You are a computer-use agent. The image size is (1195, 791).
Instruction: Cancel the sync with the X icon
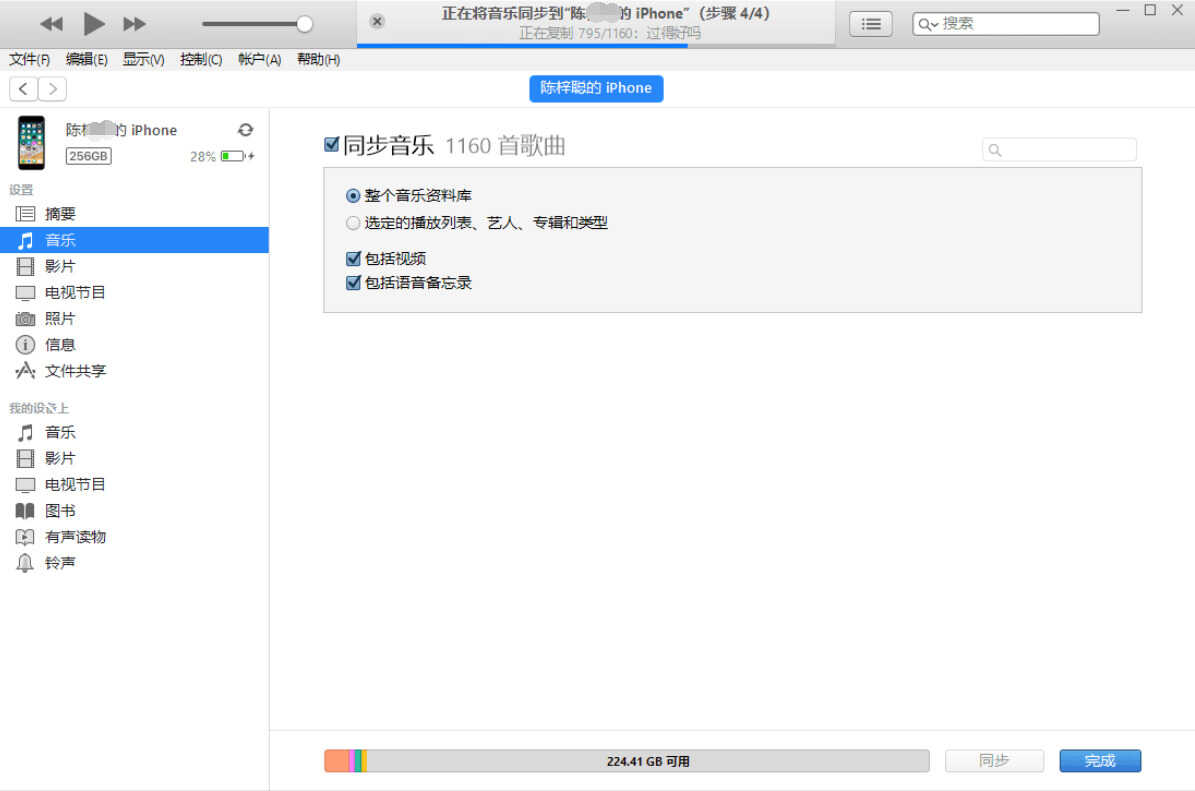[376, 21]
